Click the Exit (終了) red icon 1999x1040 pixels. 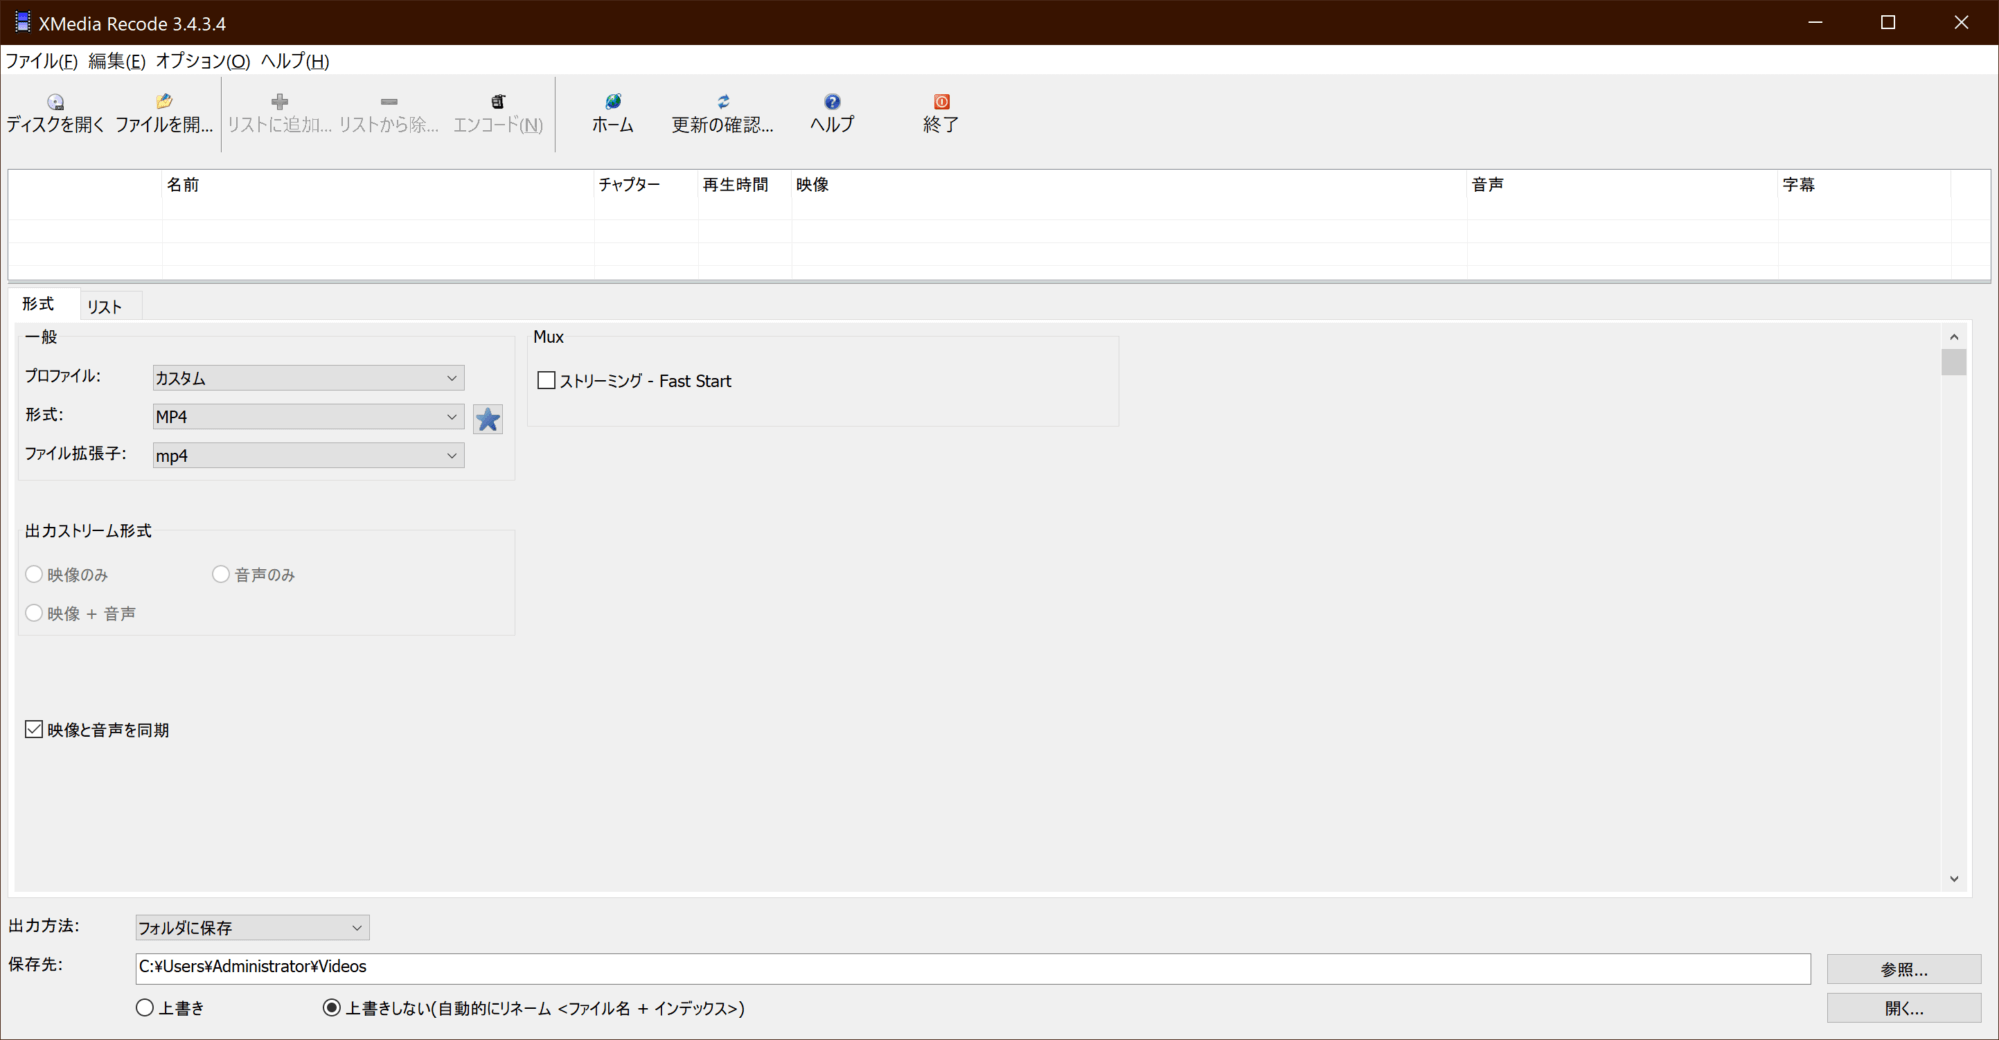coord(941,102)
